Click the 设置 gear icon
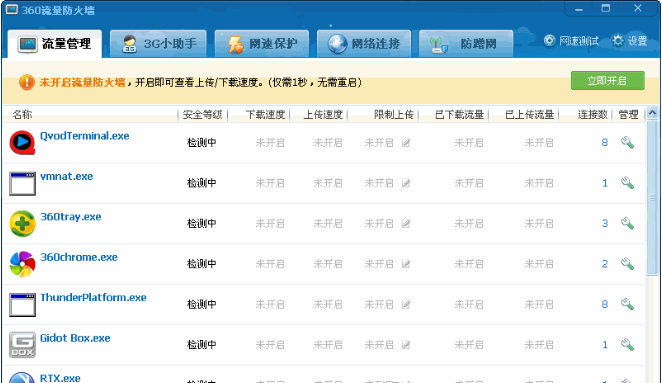 [618, 41]
